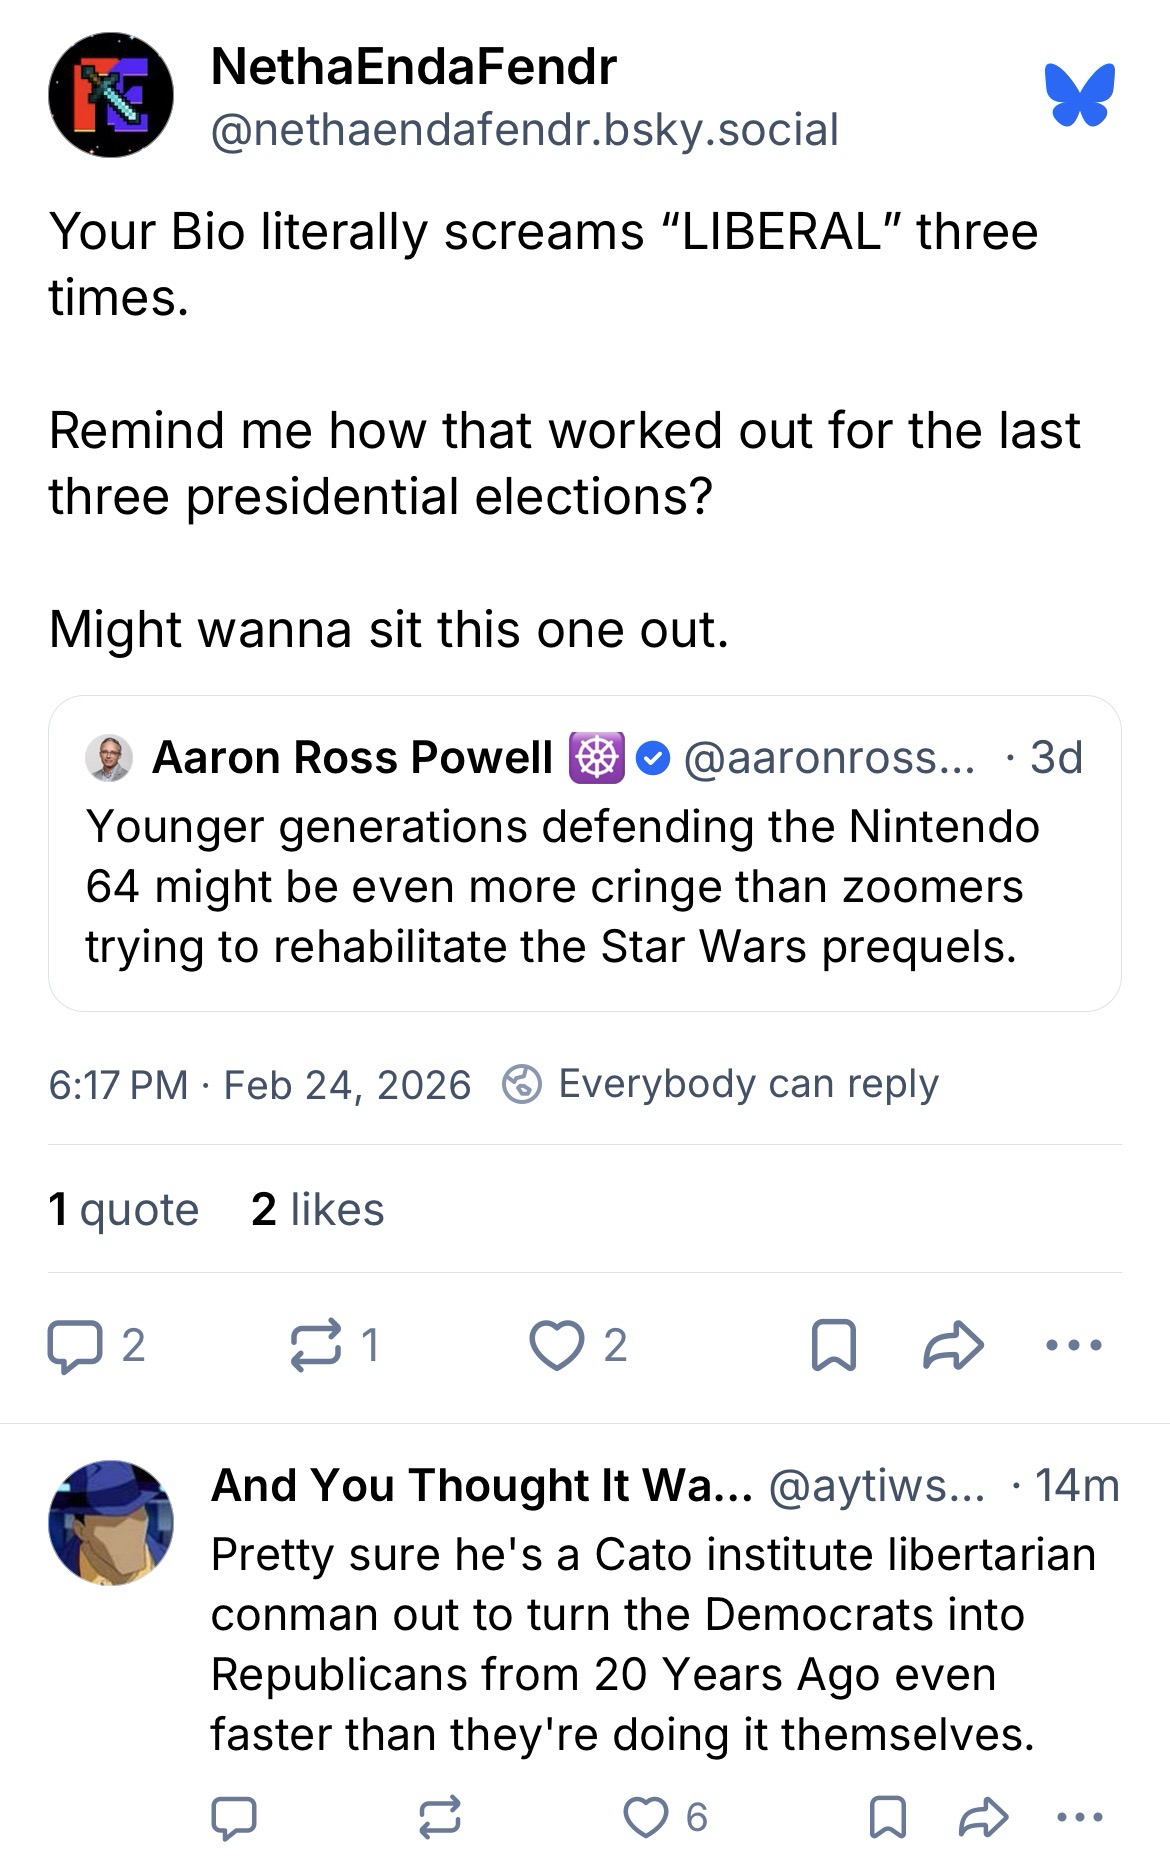Bookmark the Cato institute reply
This screenshot has height=1856, width=1170.
pos(887,1817)
